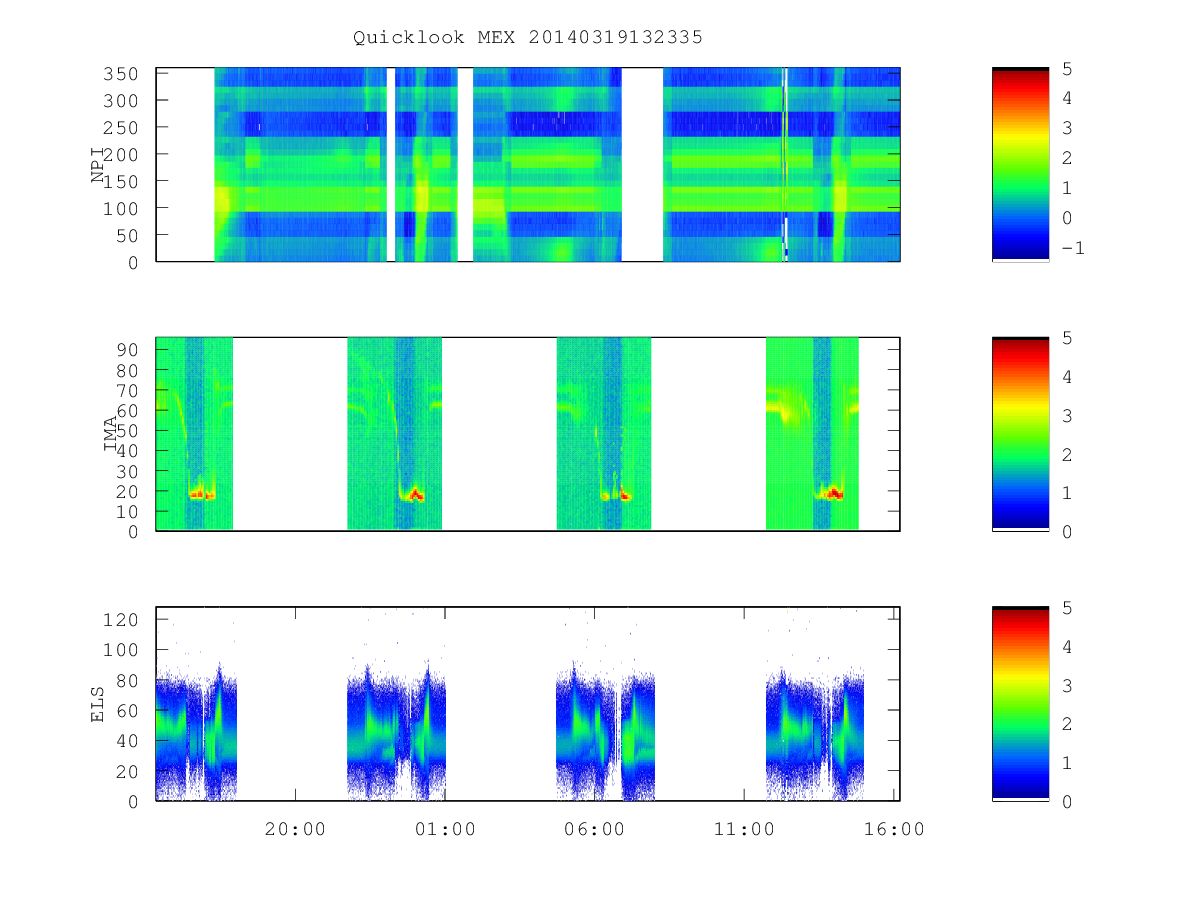The height and width of the screenshot is (900, 1200).
Task: Click the 06:00 time tick label
Action: [x=594, y=829]
